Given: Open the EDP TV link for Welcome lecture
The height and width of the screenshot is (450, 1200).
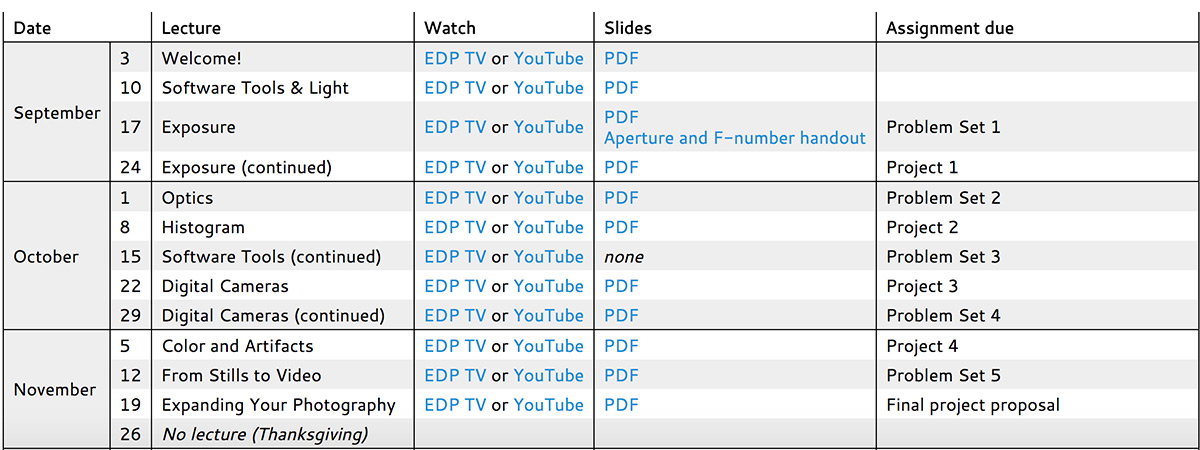Looking at the screenshot, I should coord(455,58).
